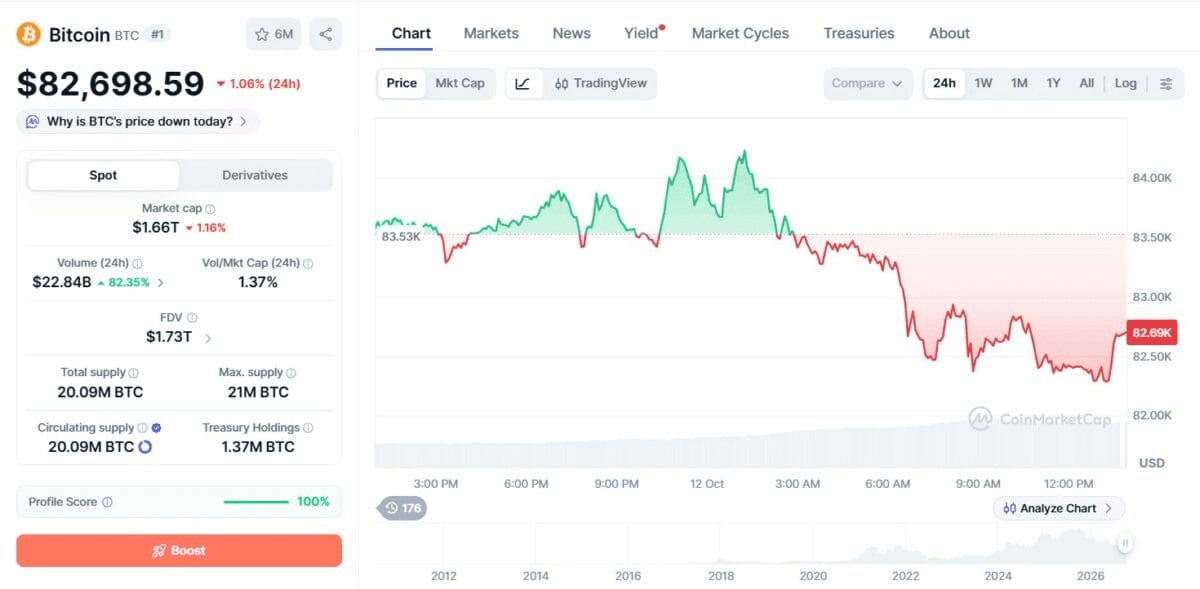Select the line chart type icon
This screenshot has width=1200, height=589.
523,83
